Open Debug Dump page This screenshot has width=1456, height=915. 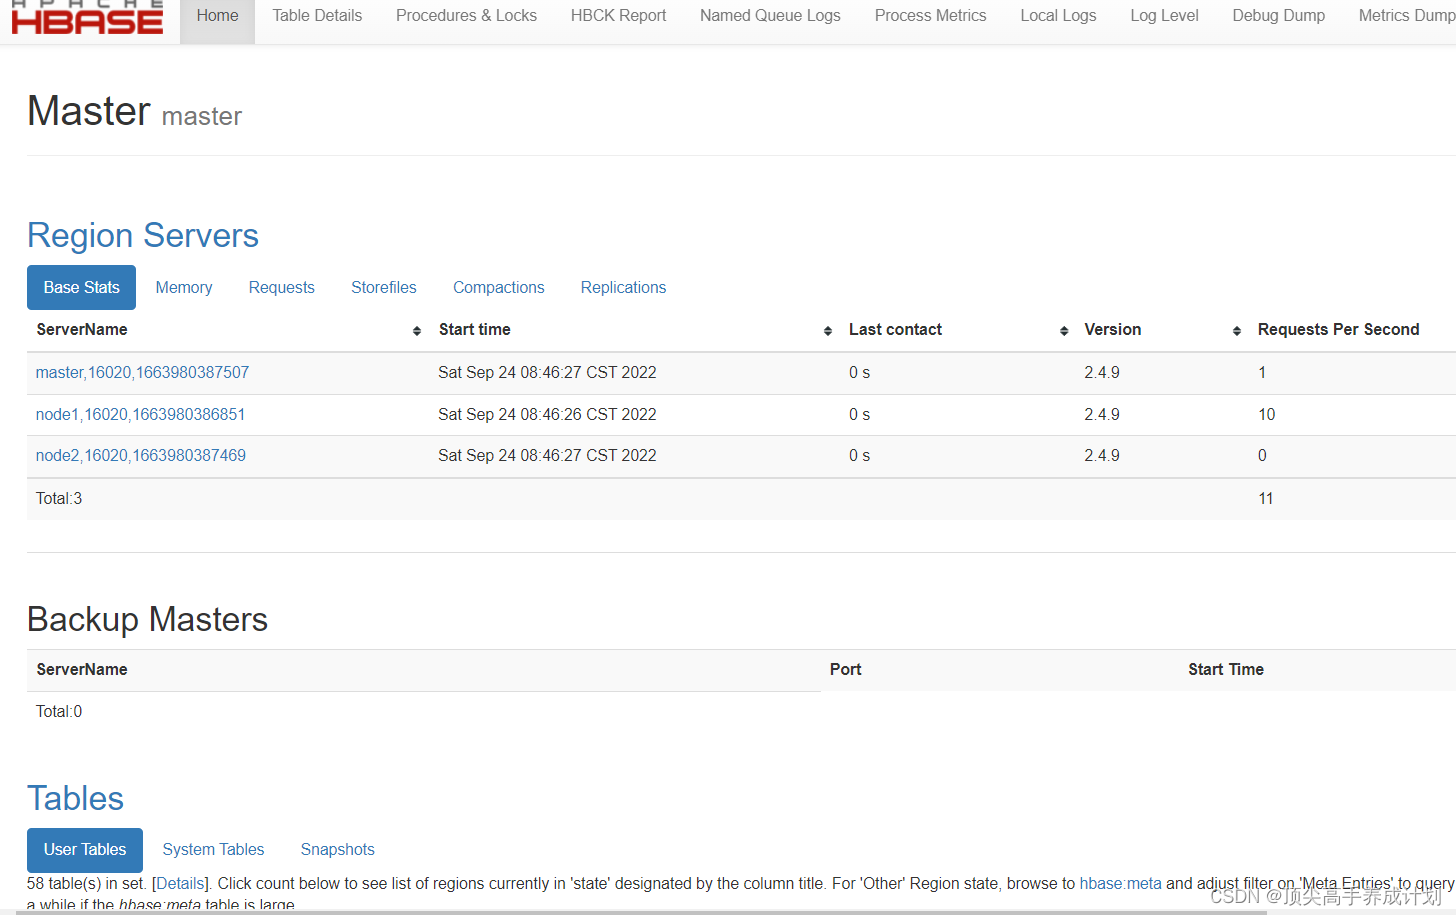(1278, 16)
